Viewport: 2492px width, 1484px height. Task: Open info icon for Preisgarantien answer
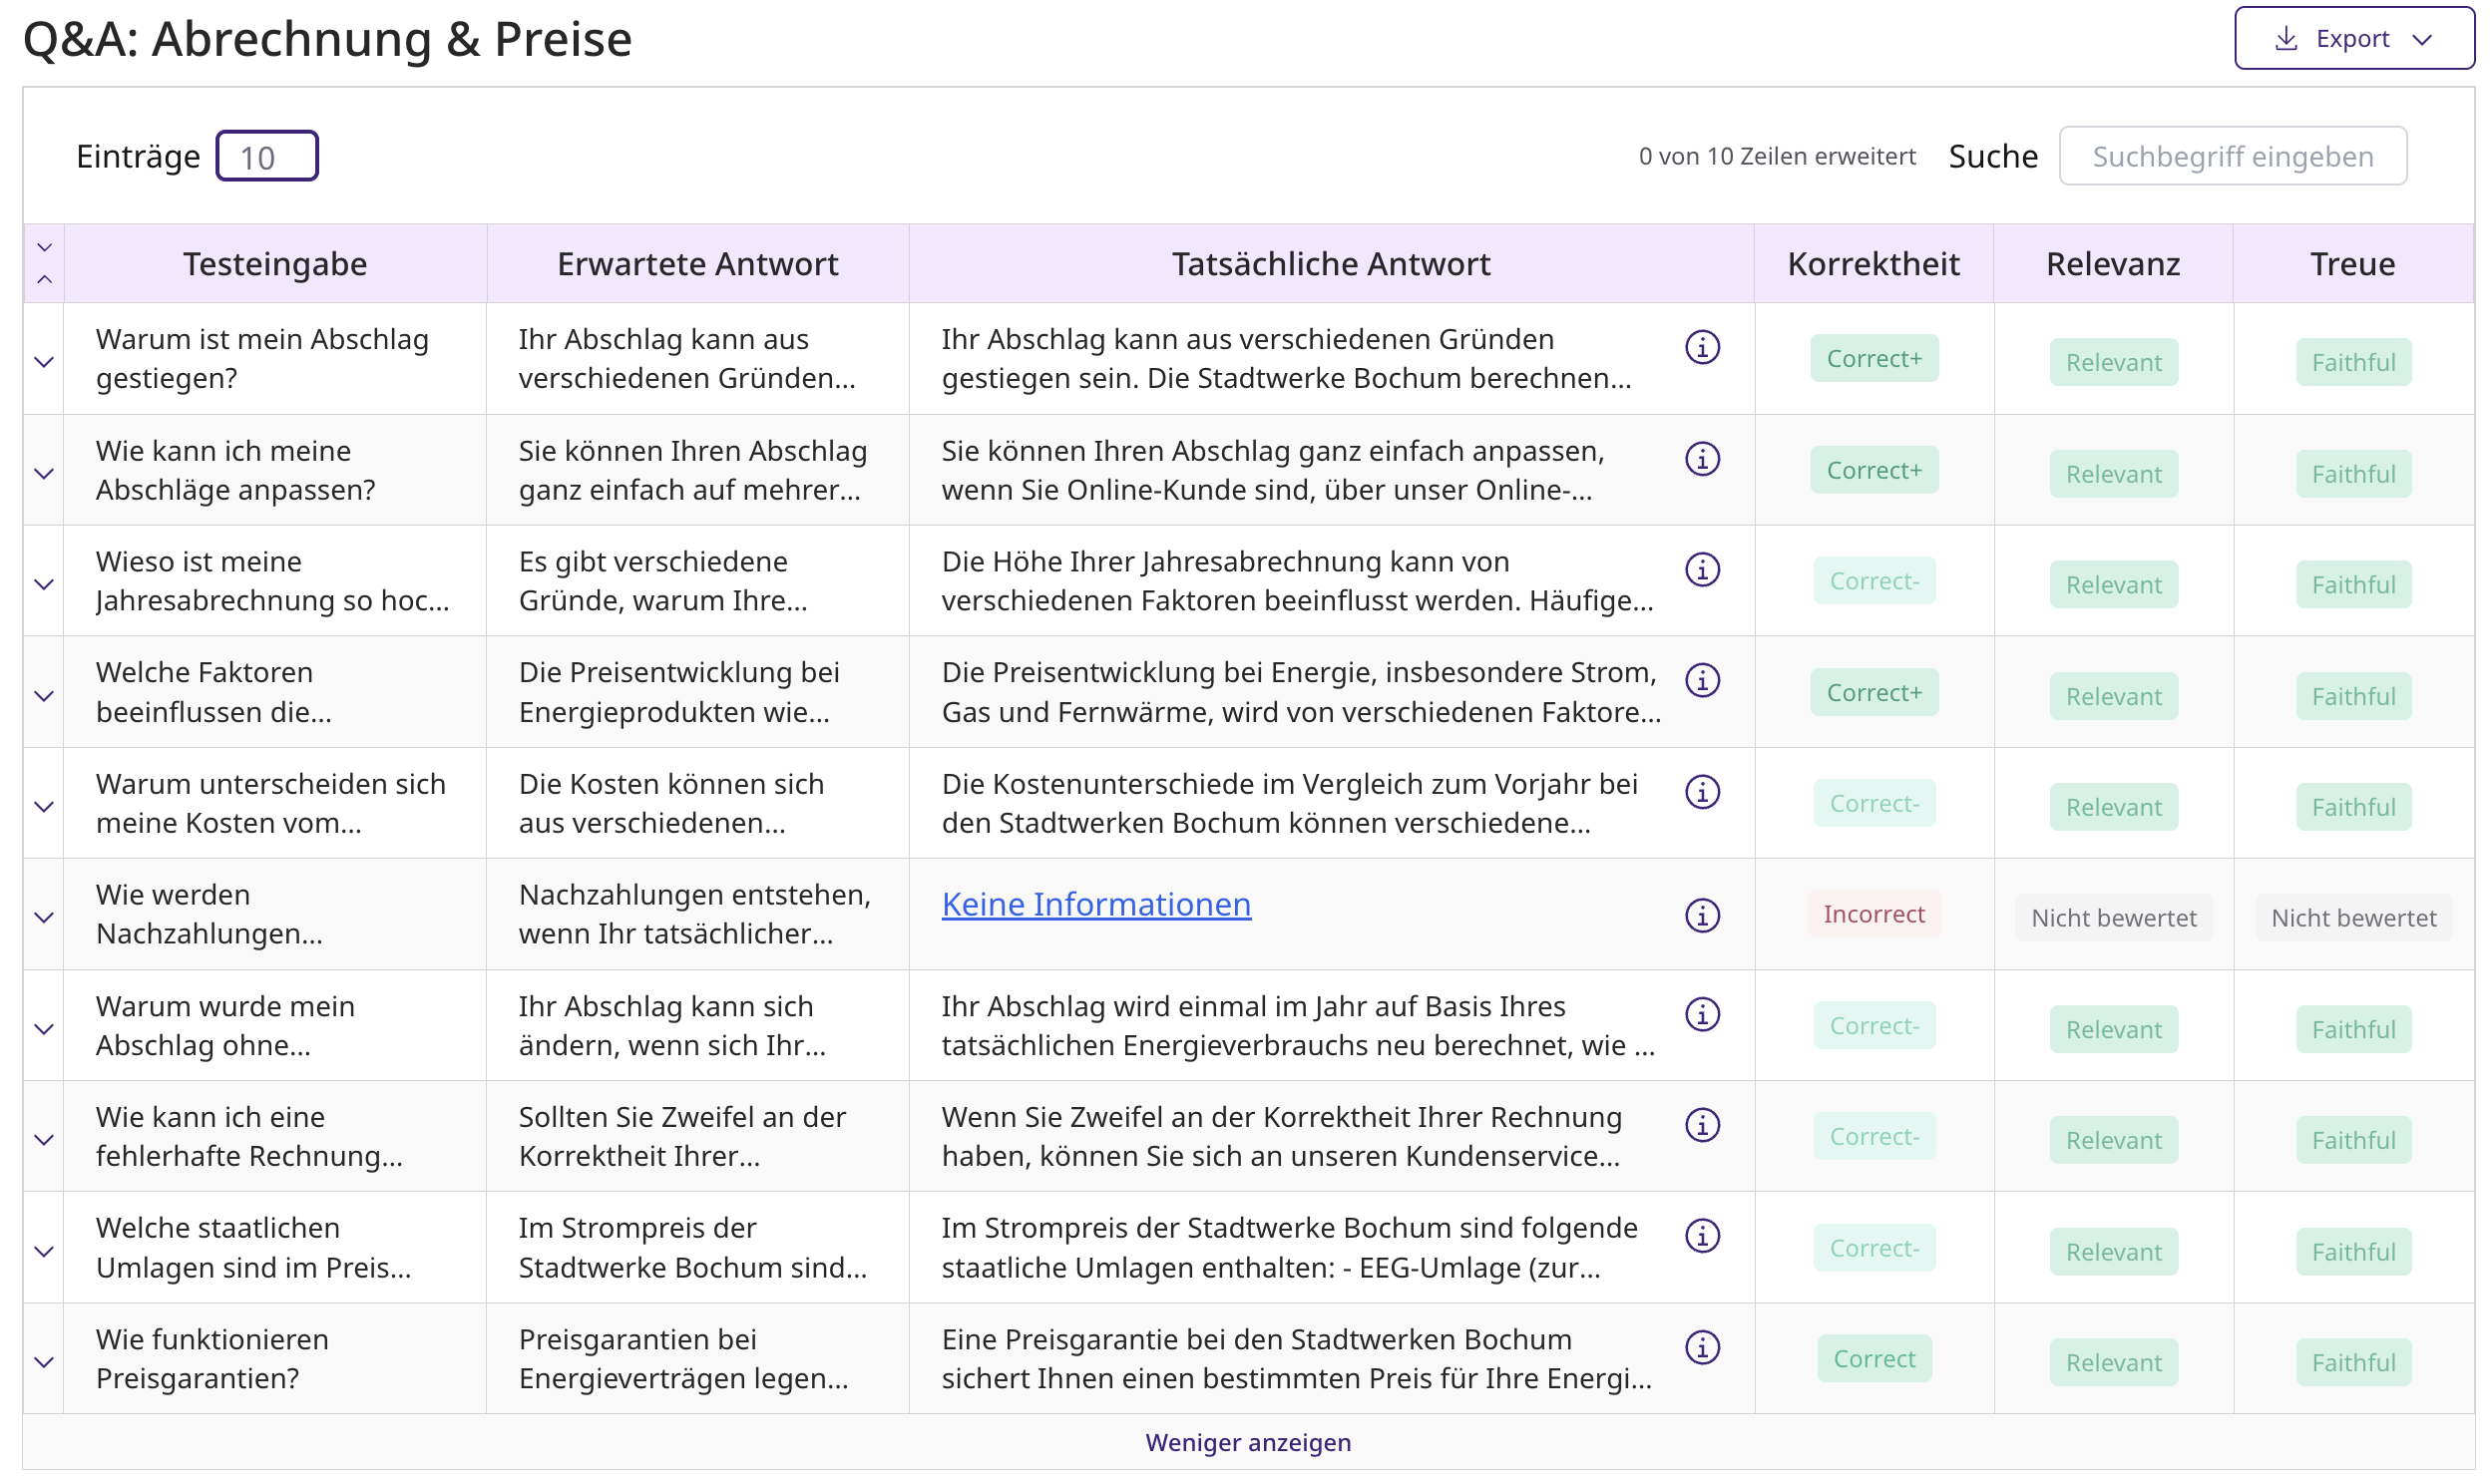(x=1702, y=1348)
